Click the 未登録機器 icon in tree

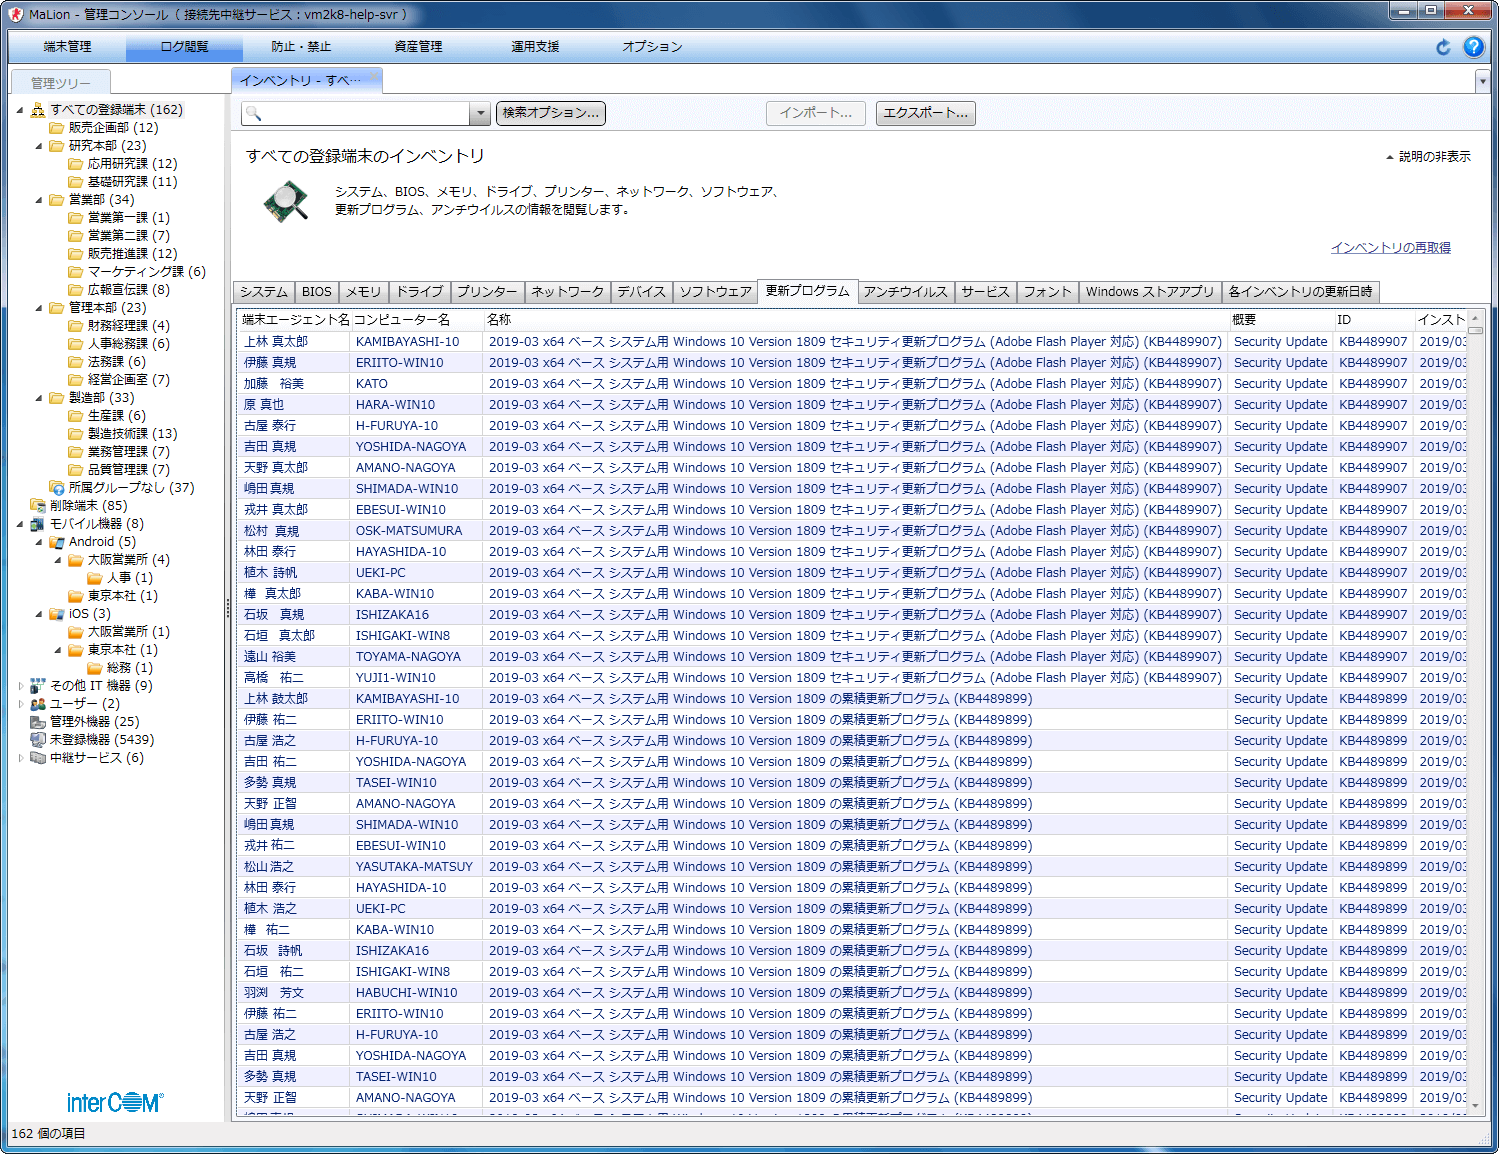point(38,740)
